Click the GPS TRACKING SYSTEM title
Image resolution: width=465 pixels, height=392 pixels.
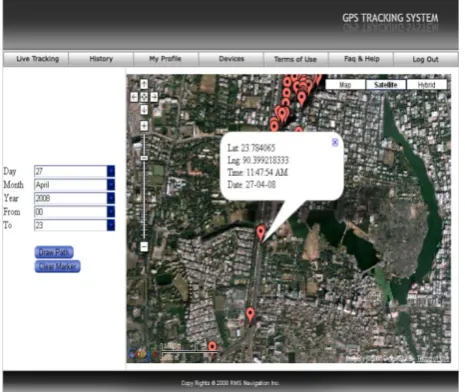tap(390, 18)
